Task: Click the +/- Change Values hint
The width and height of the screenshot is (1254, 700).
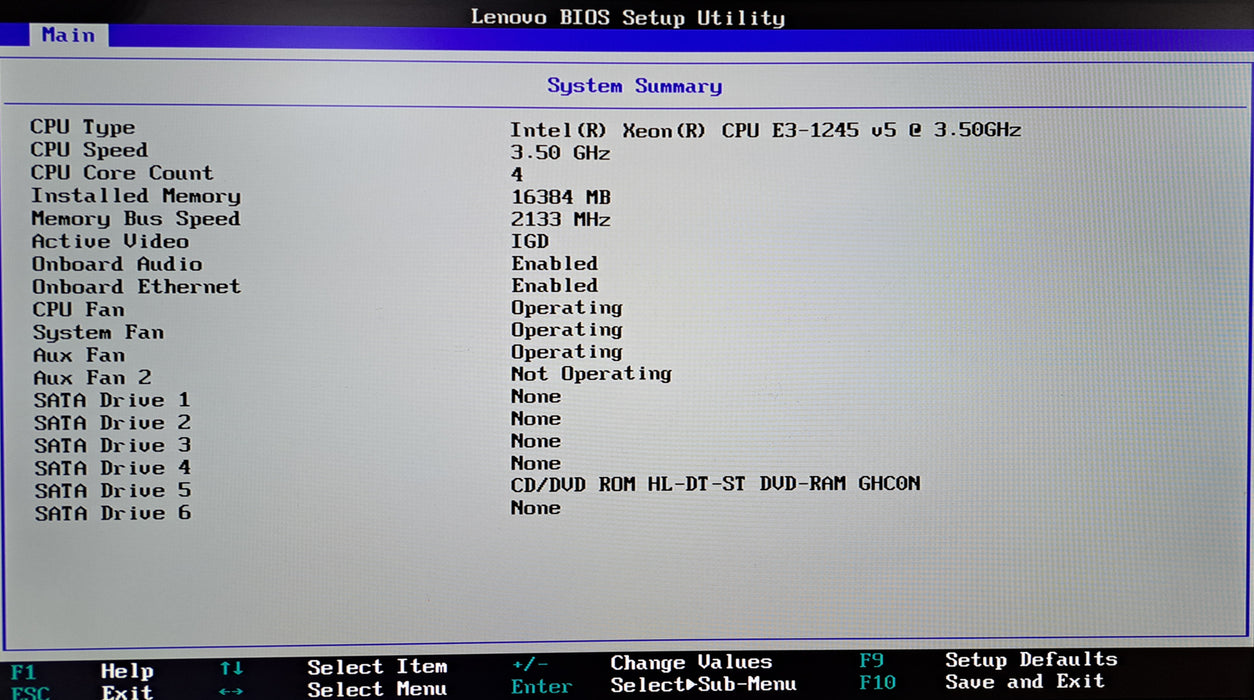Action: tap(642, 663)
